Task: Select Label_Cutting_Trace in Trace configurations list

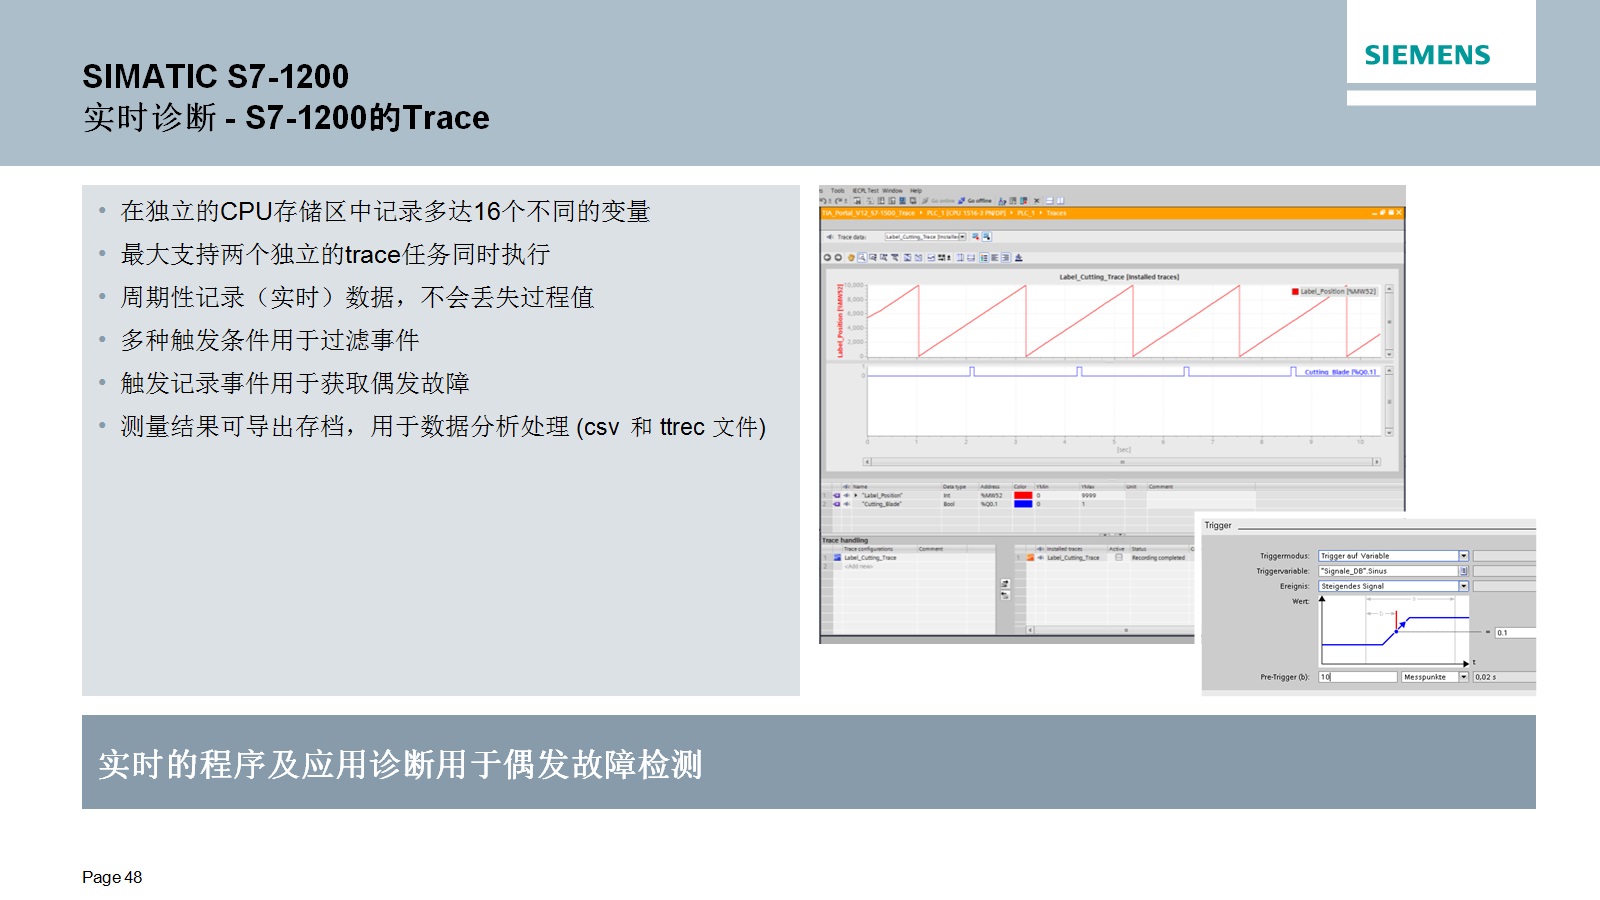Action: 870,558
